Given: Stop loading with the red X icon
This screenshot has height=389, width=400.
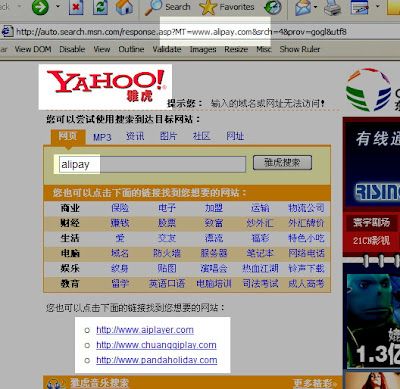Looking at the screenshot, I should click(x=76, y=7).
